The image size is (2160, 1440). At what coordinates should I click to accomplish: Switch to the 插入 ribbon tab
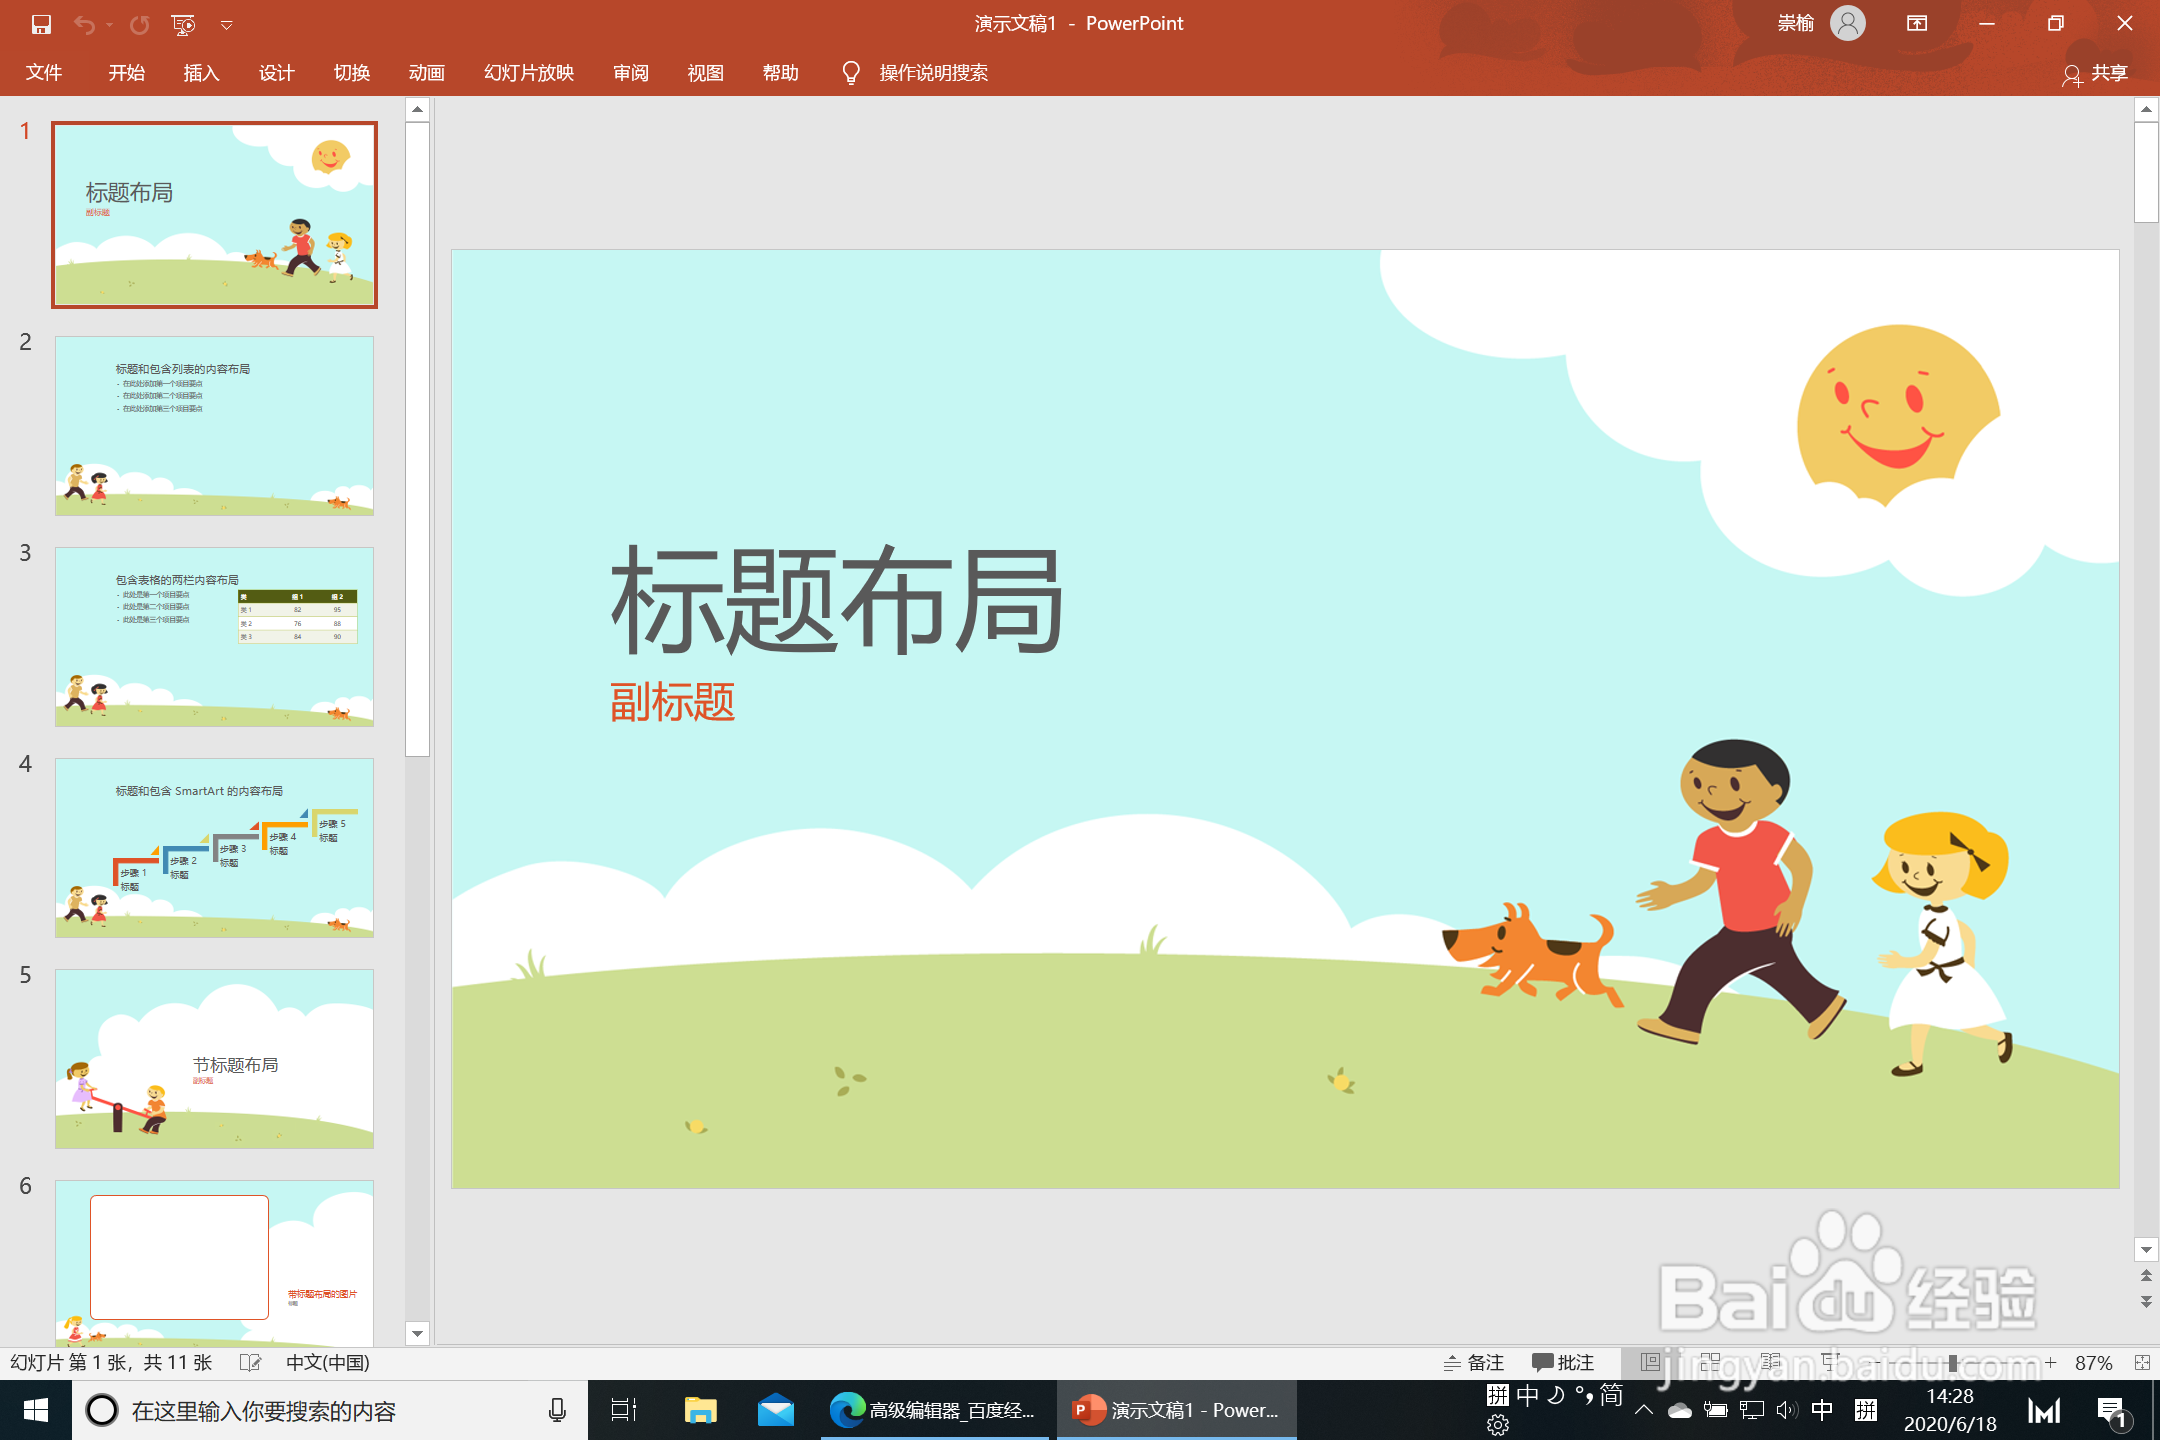[201, 72]
